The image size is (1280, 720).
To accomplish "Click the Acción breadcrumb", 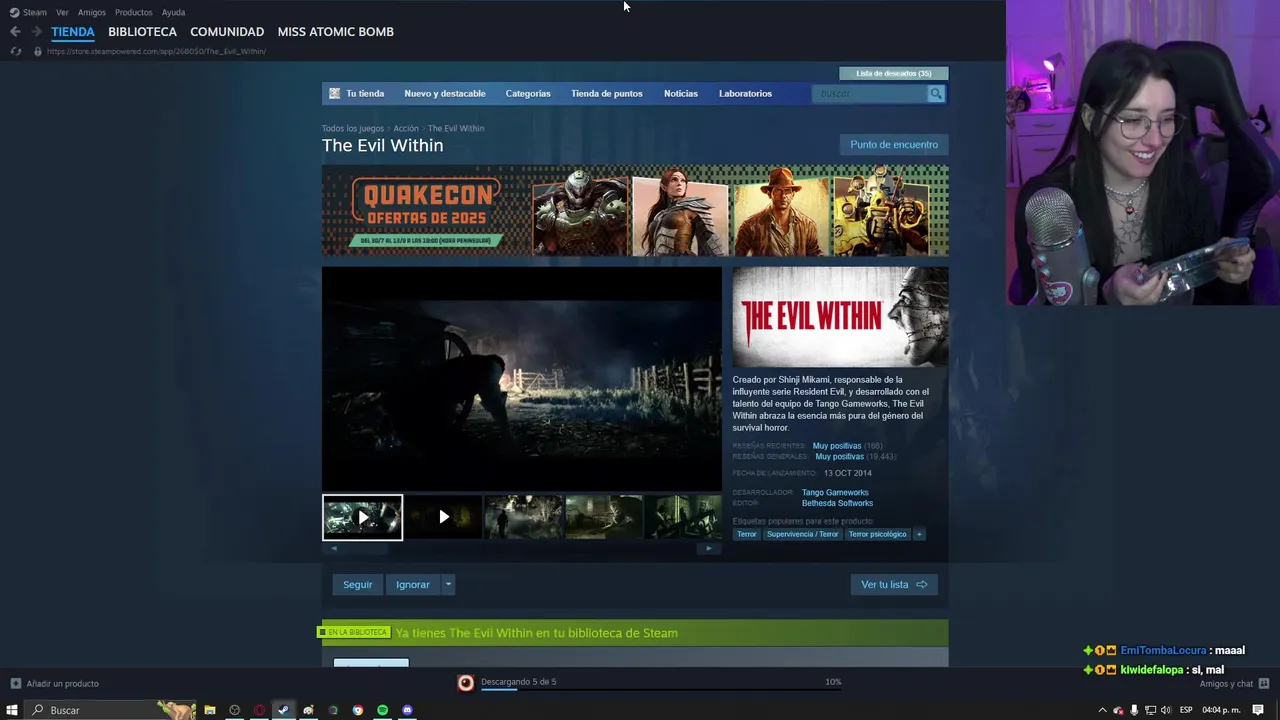I will 406,128.
